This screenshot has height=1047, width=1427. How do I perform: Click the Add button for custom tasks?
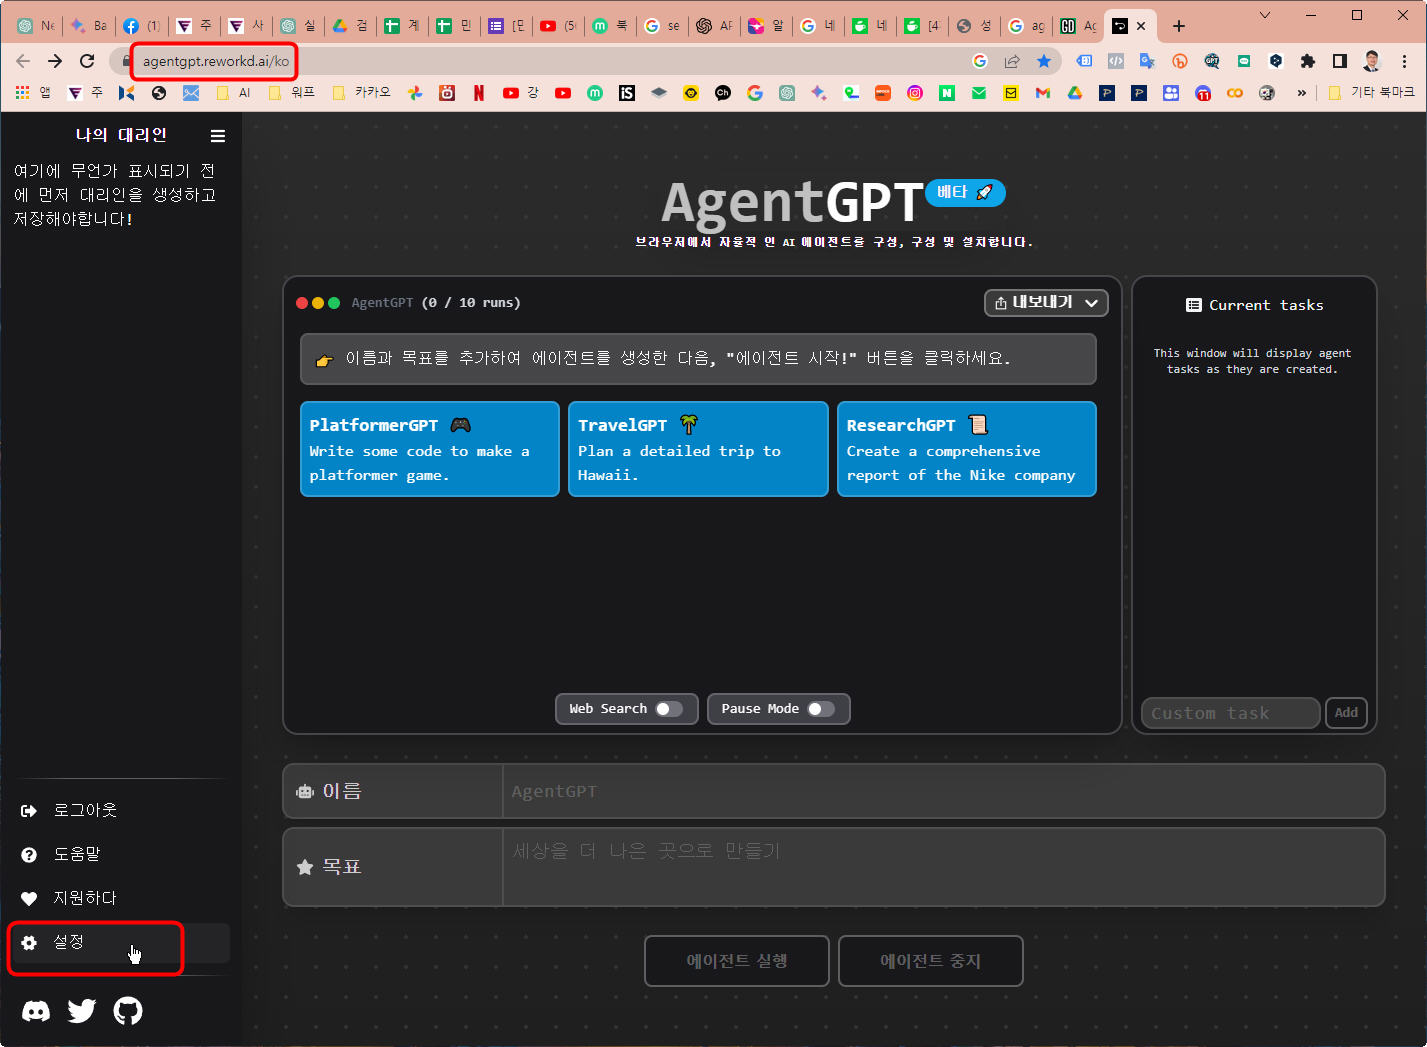[1346, 713]
